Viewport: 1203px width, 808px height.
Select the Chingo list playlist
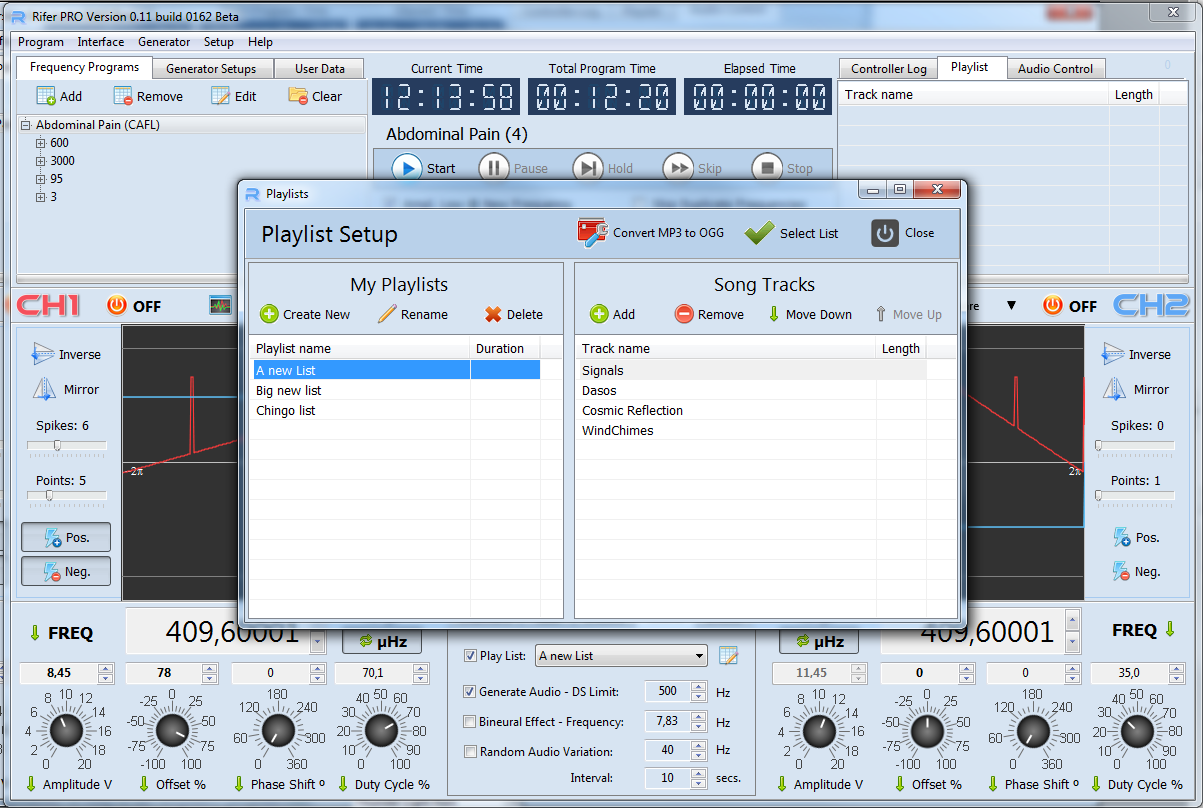point(287,411)
